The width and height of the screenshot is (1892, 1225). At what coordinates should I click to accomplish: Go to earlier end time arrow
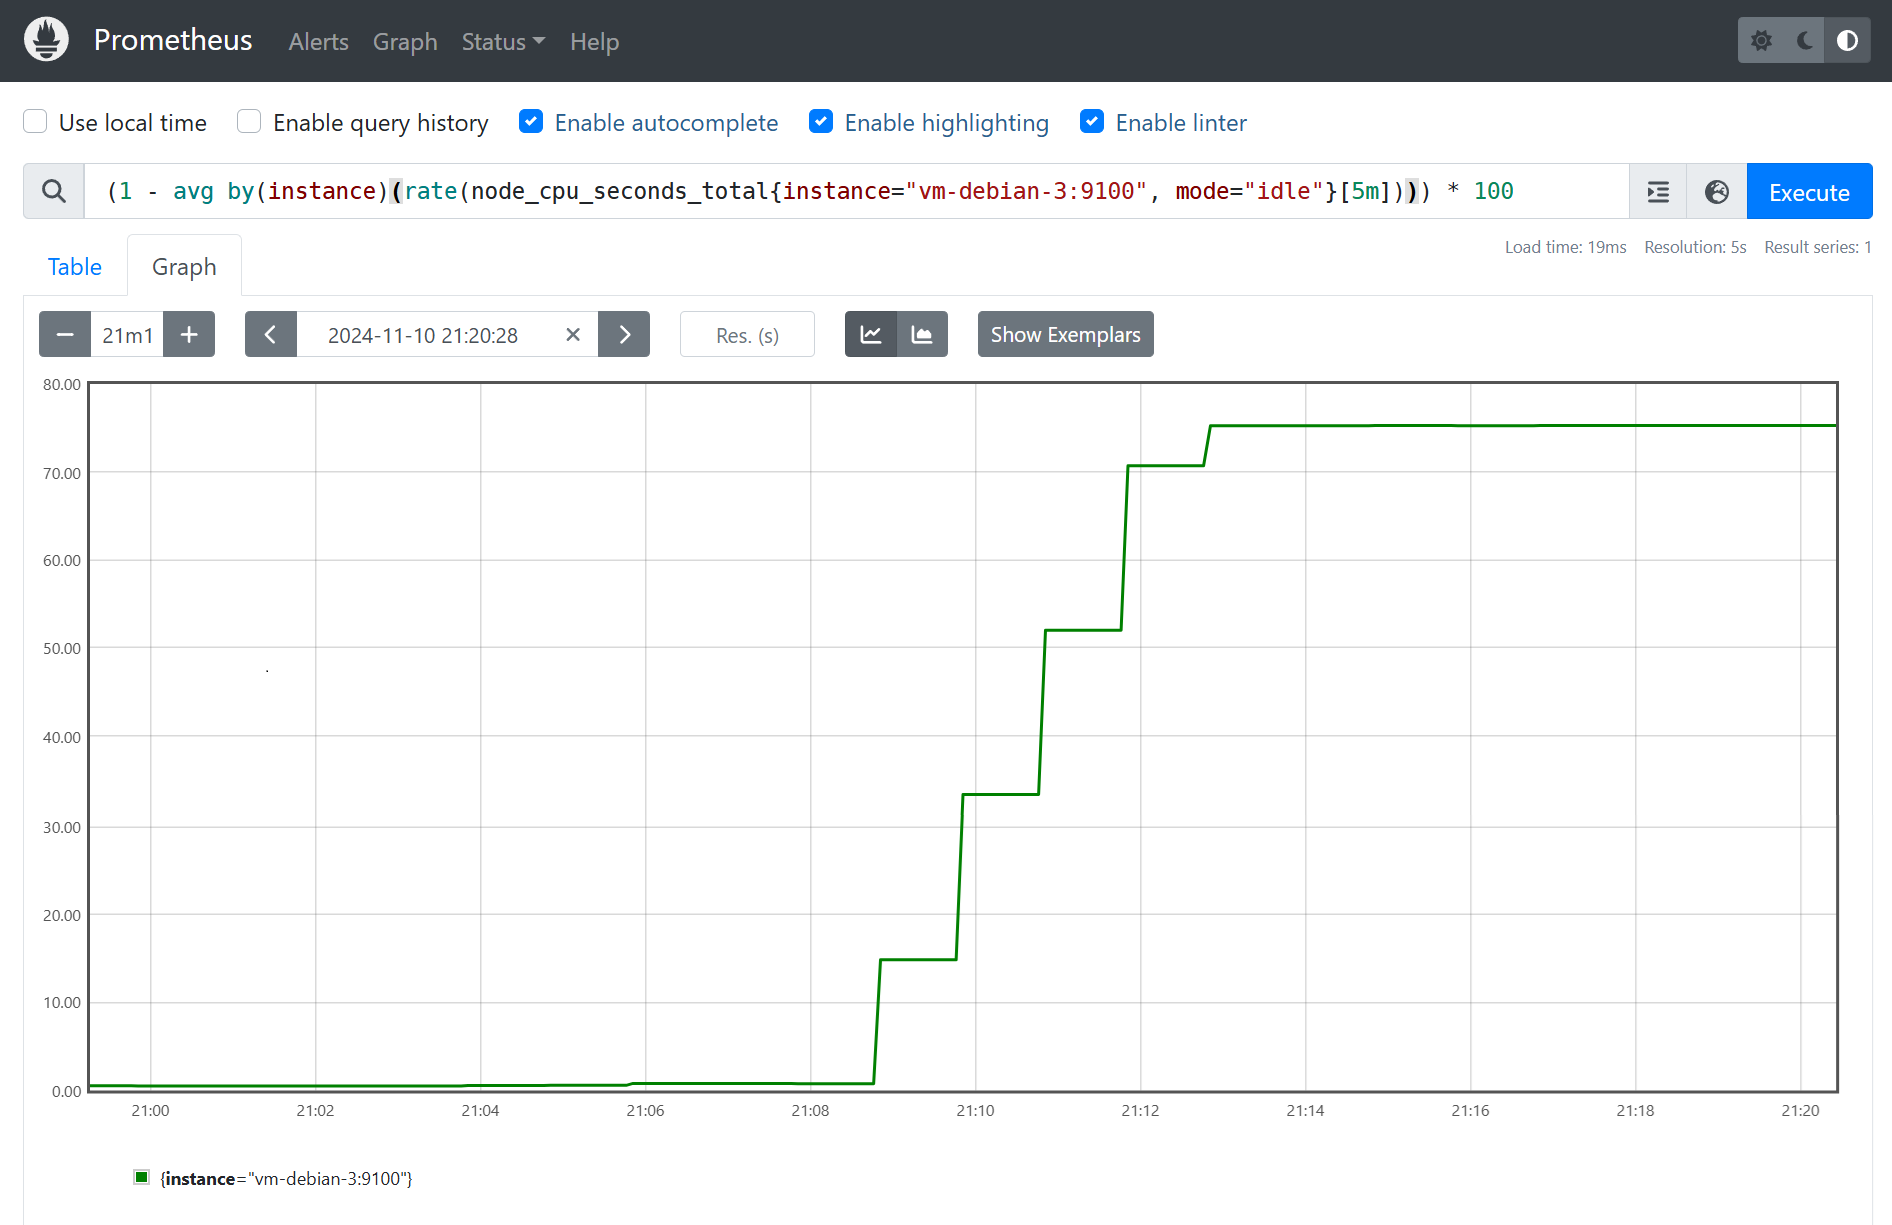tap(271, 334)
